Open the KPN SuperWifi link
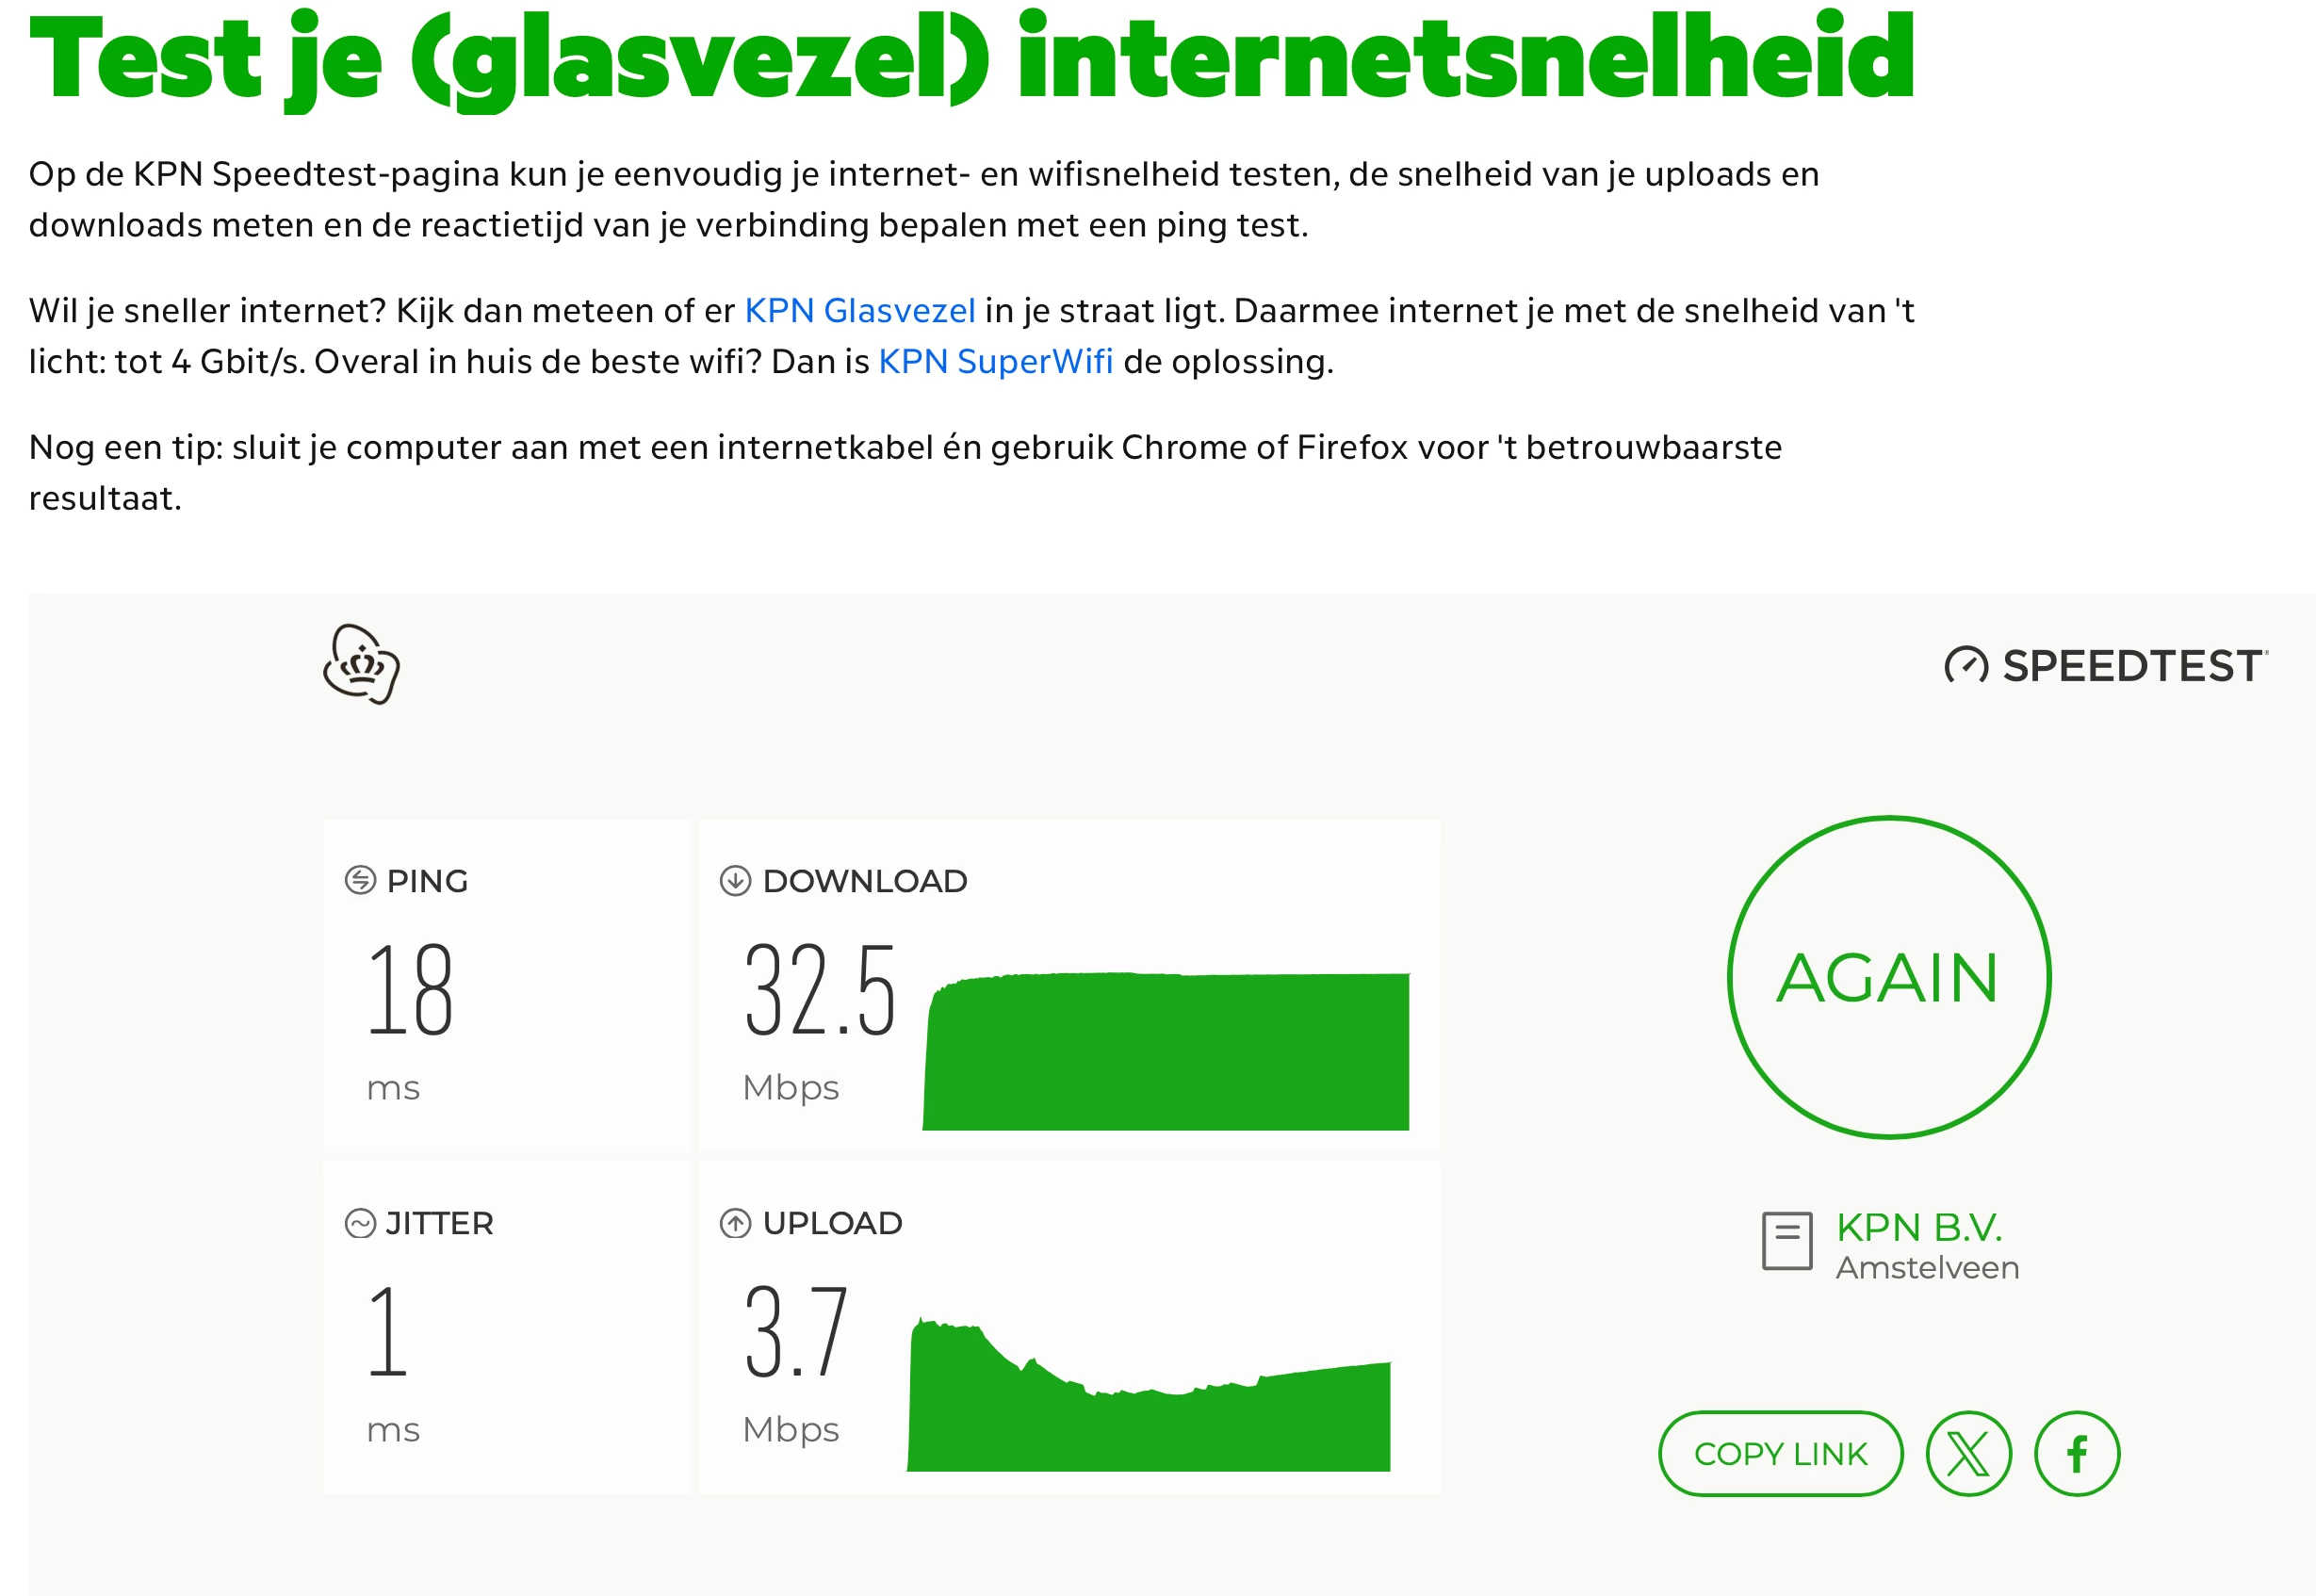 pos(995,362)
